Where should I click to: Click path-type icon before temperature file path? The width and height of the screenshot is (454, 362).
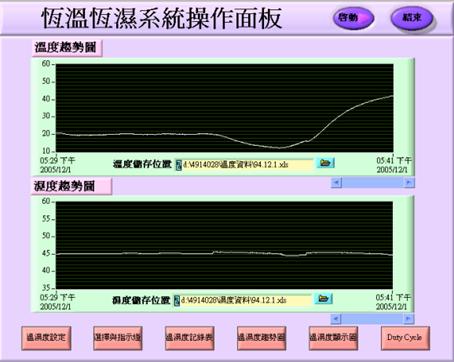(x=179, y=165)
